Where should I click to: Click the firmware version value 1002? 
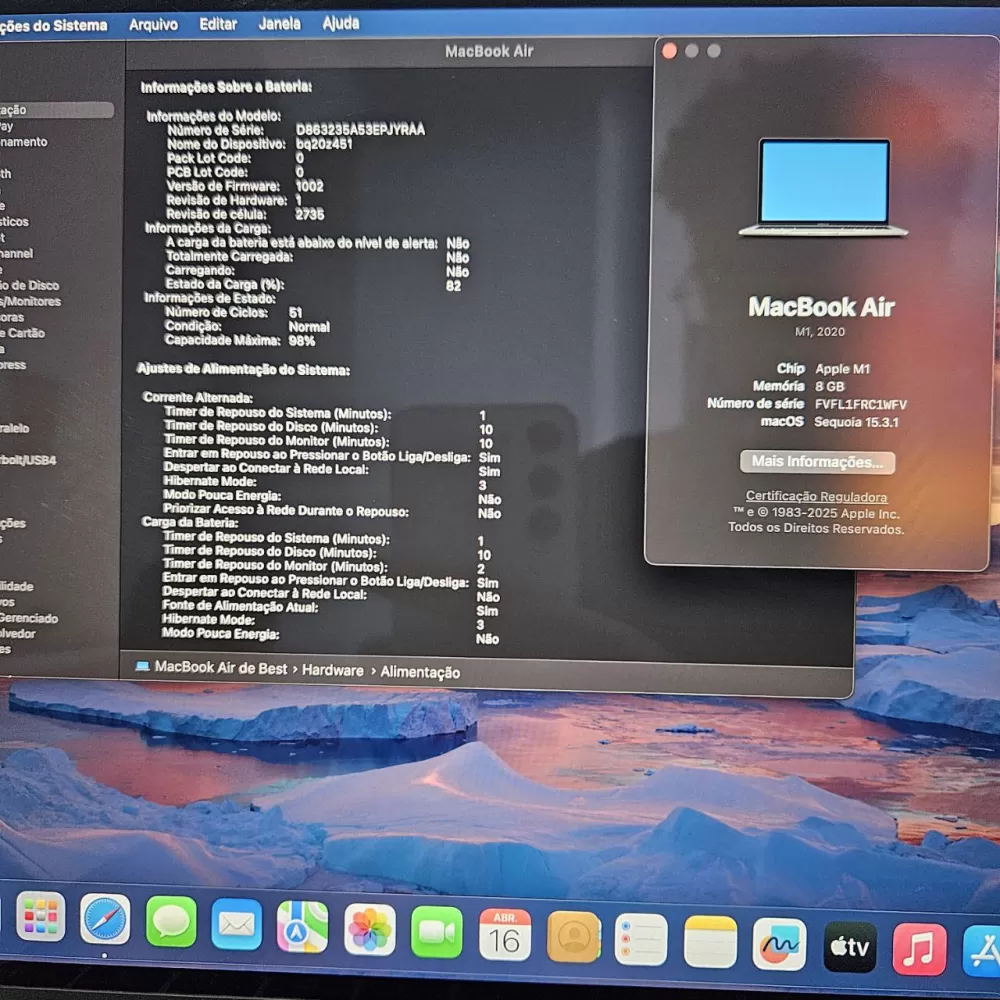pyautogui.click(x=309, y=186)
